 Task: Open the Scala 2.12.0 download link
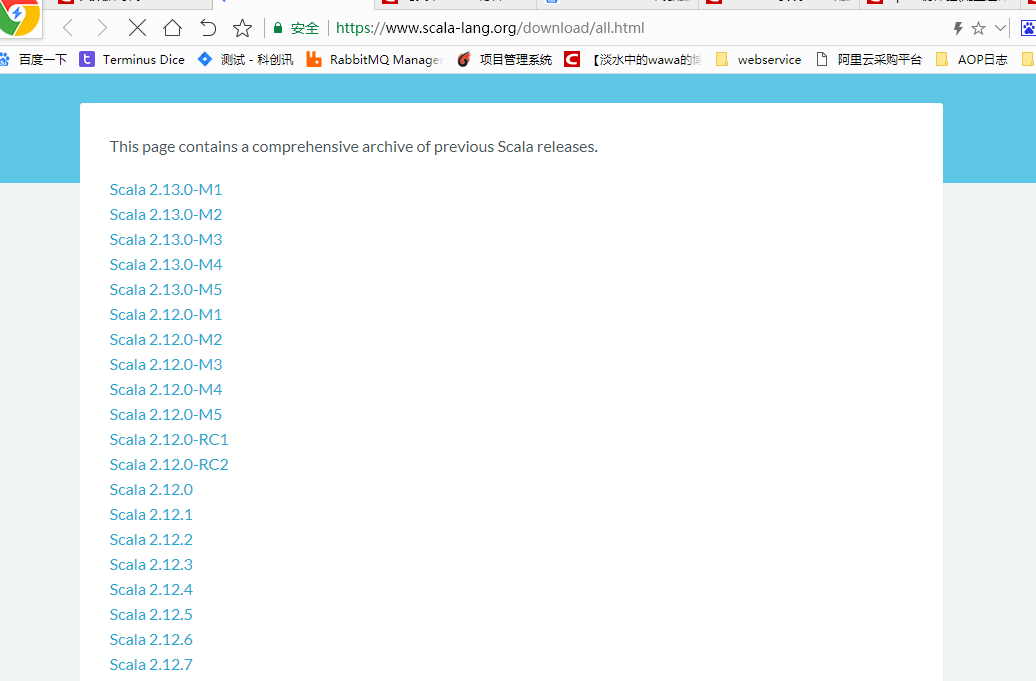[x=151, y=489]
